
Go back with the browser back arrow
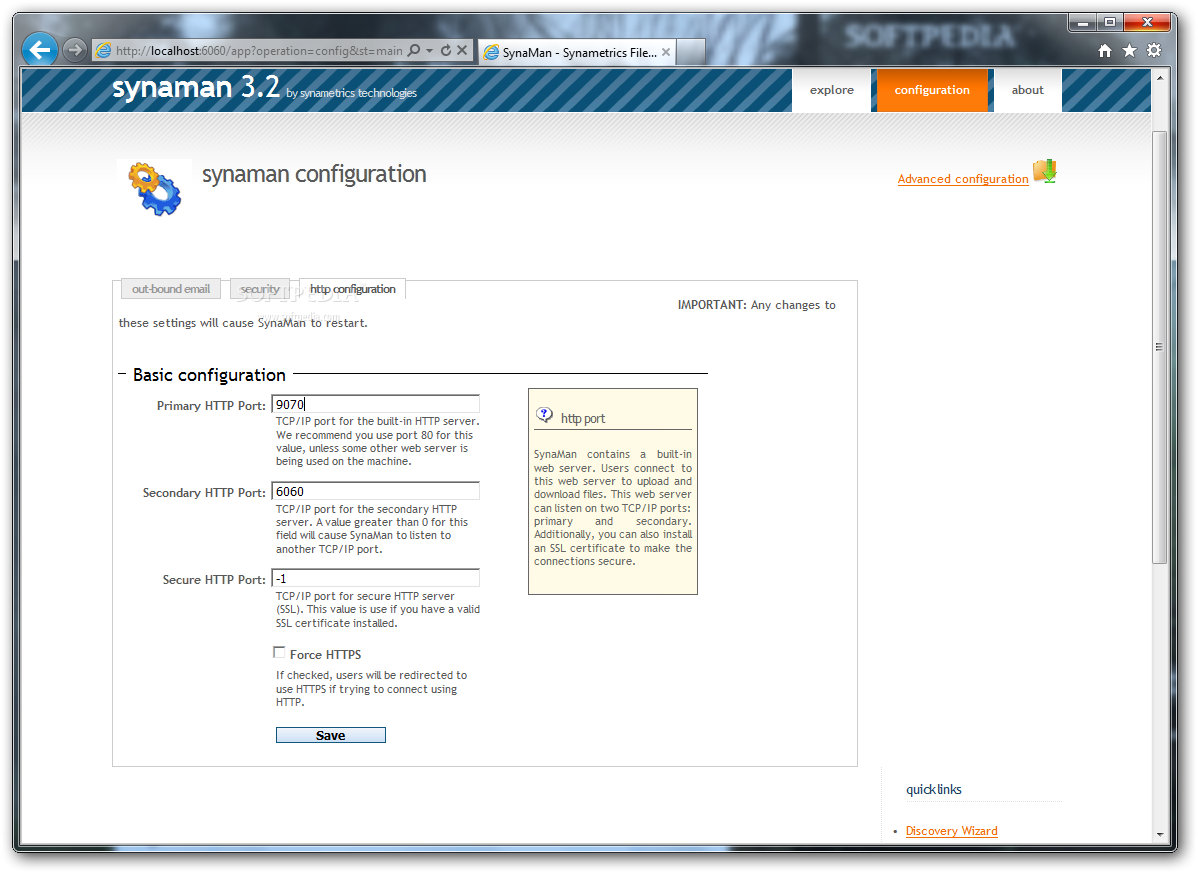(40, 50)
